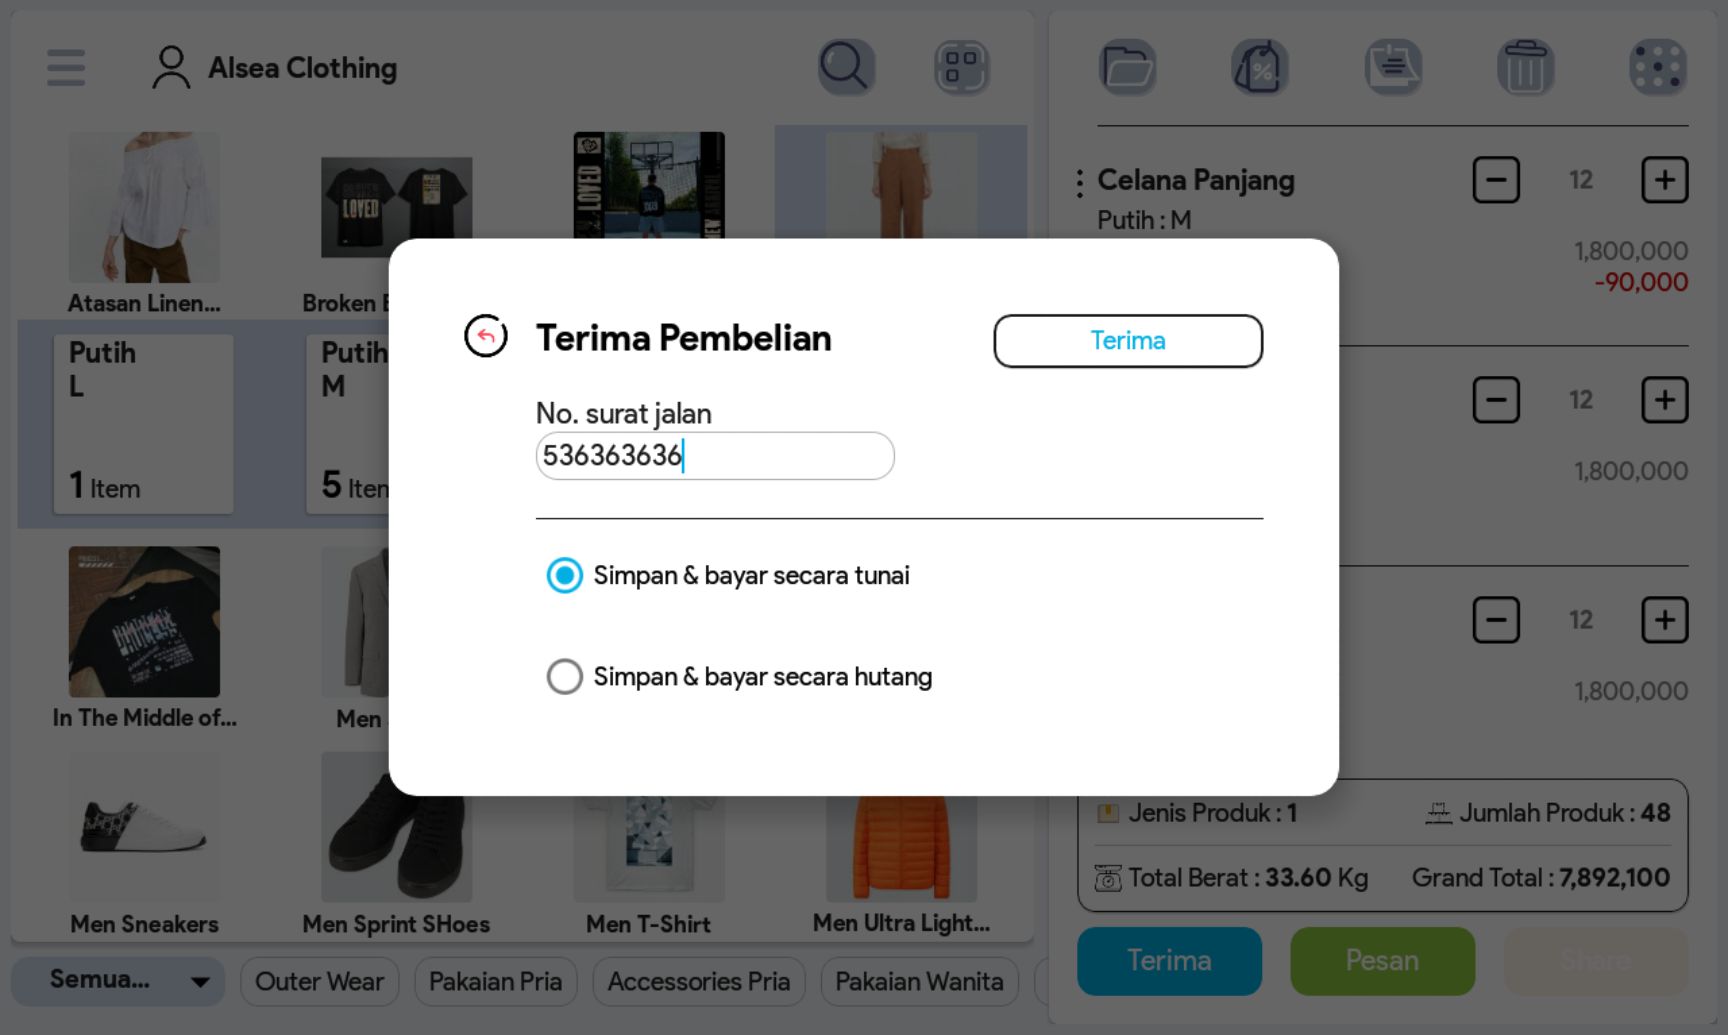Click the trash icon to clear cart
Screen dimensions: 1728x1035
[x=1525, y=68]
